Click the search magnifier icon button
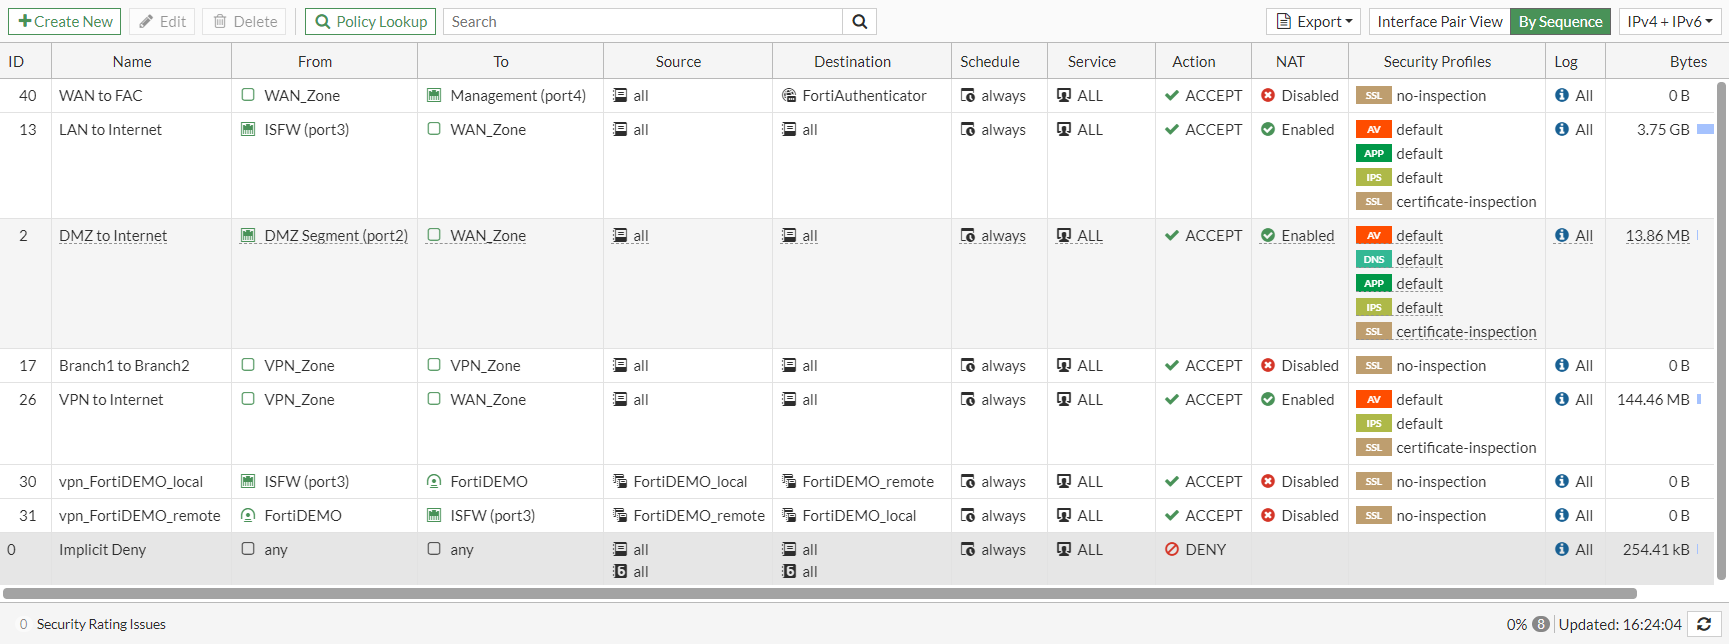 [x=860, y=22]
